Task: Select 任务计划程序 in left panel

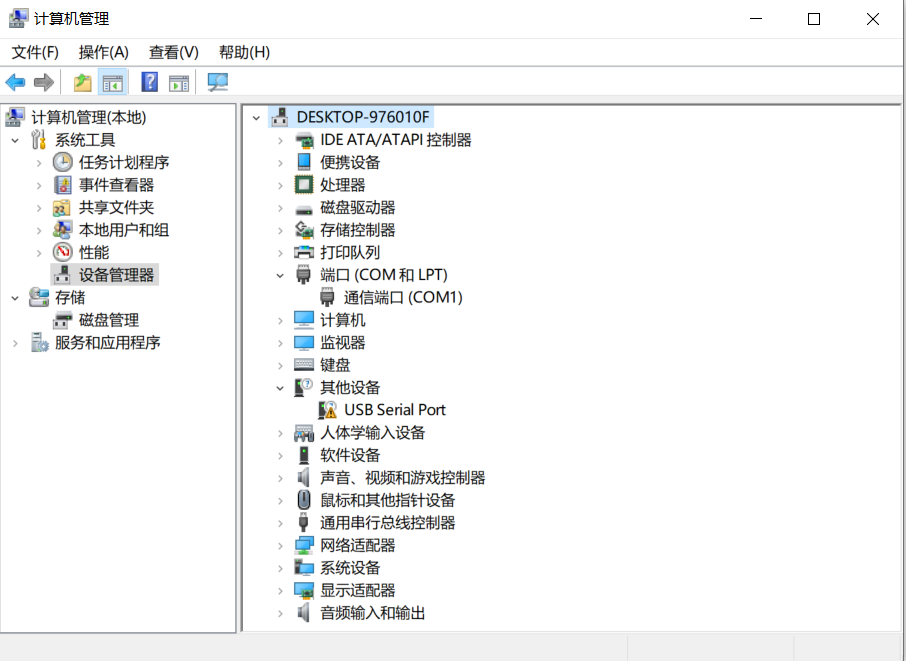Action: 123,162
